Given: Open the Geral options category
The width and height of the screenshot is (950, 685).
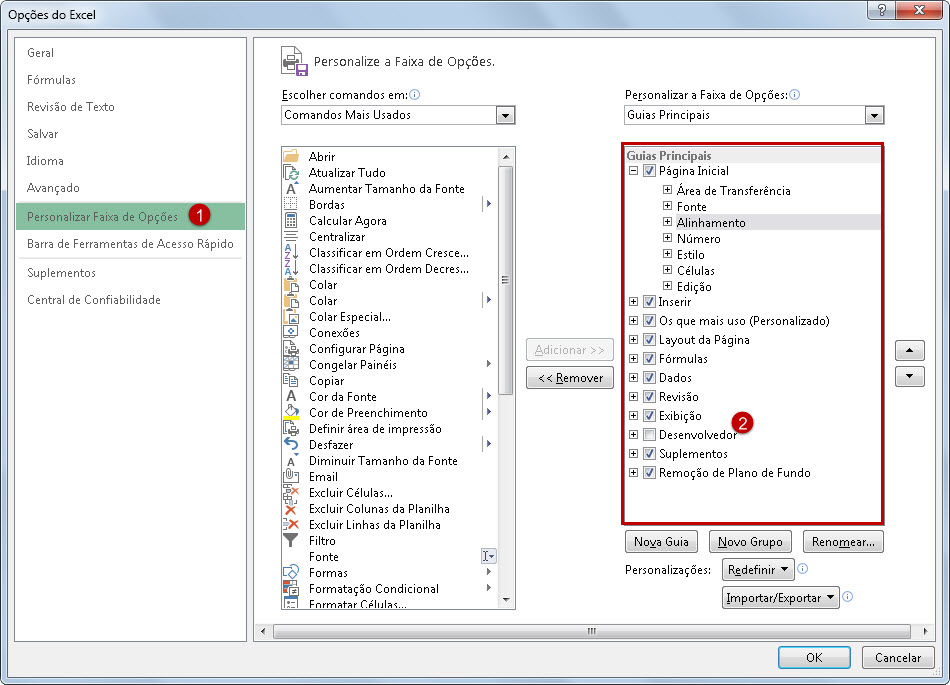Looking at the screenshot, I should [41, 53].
